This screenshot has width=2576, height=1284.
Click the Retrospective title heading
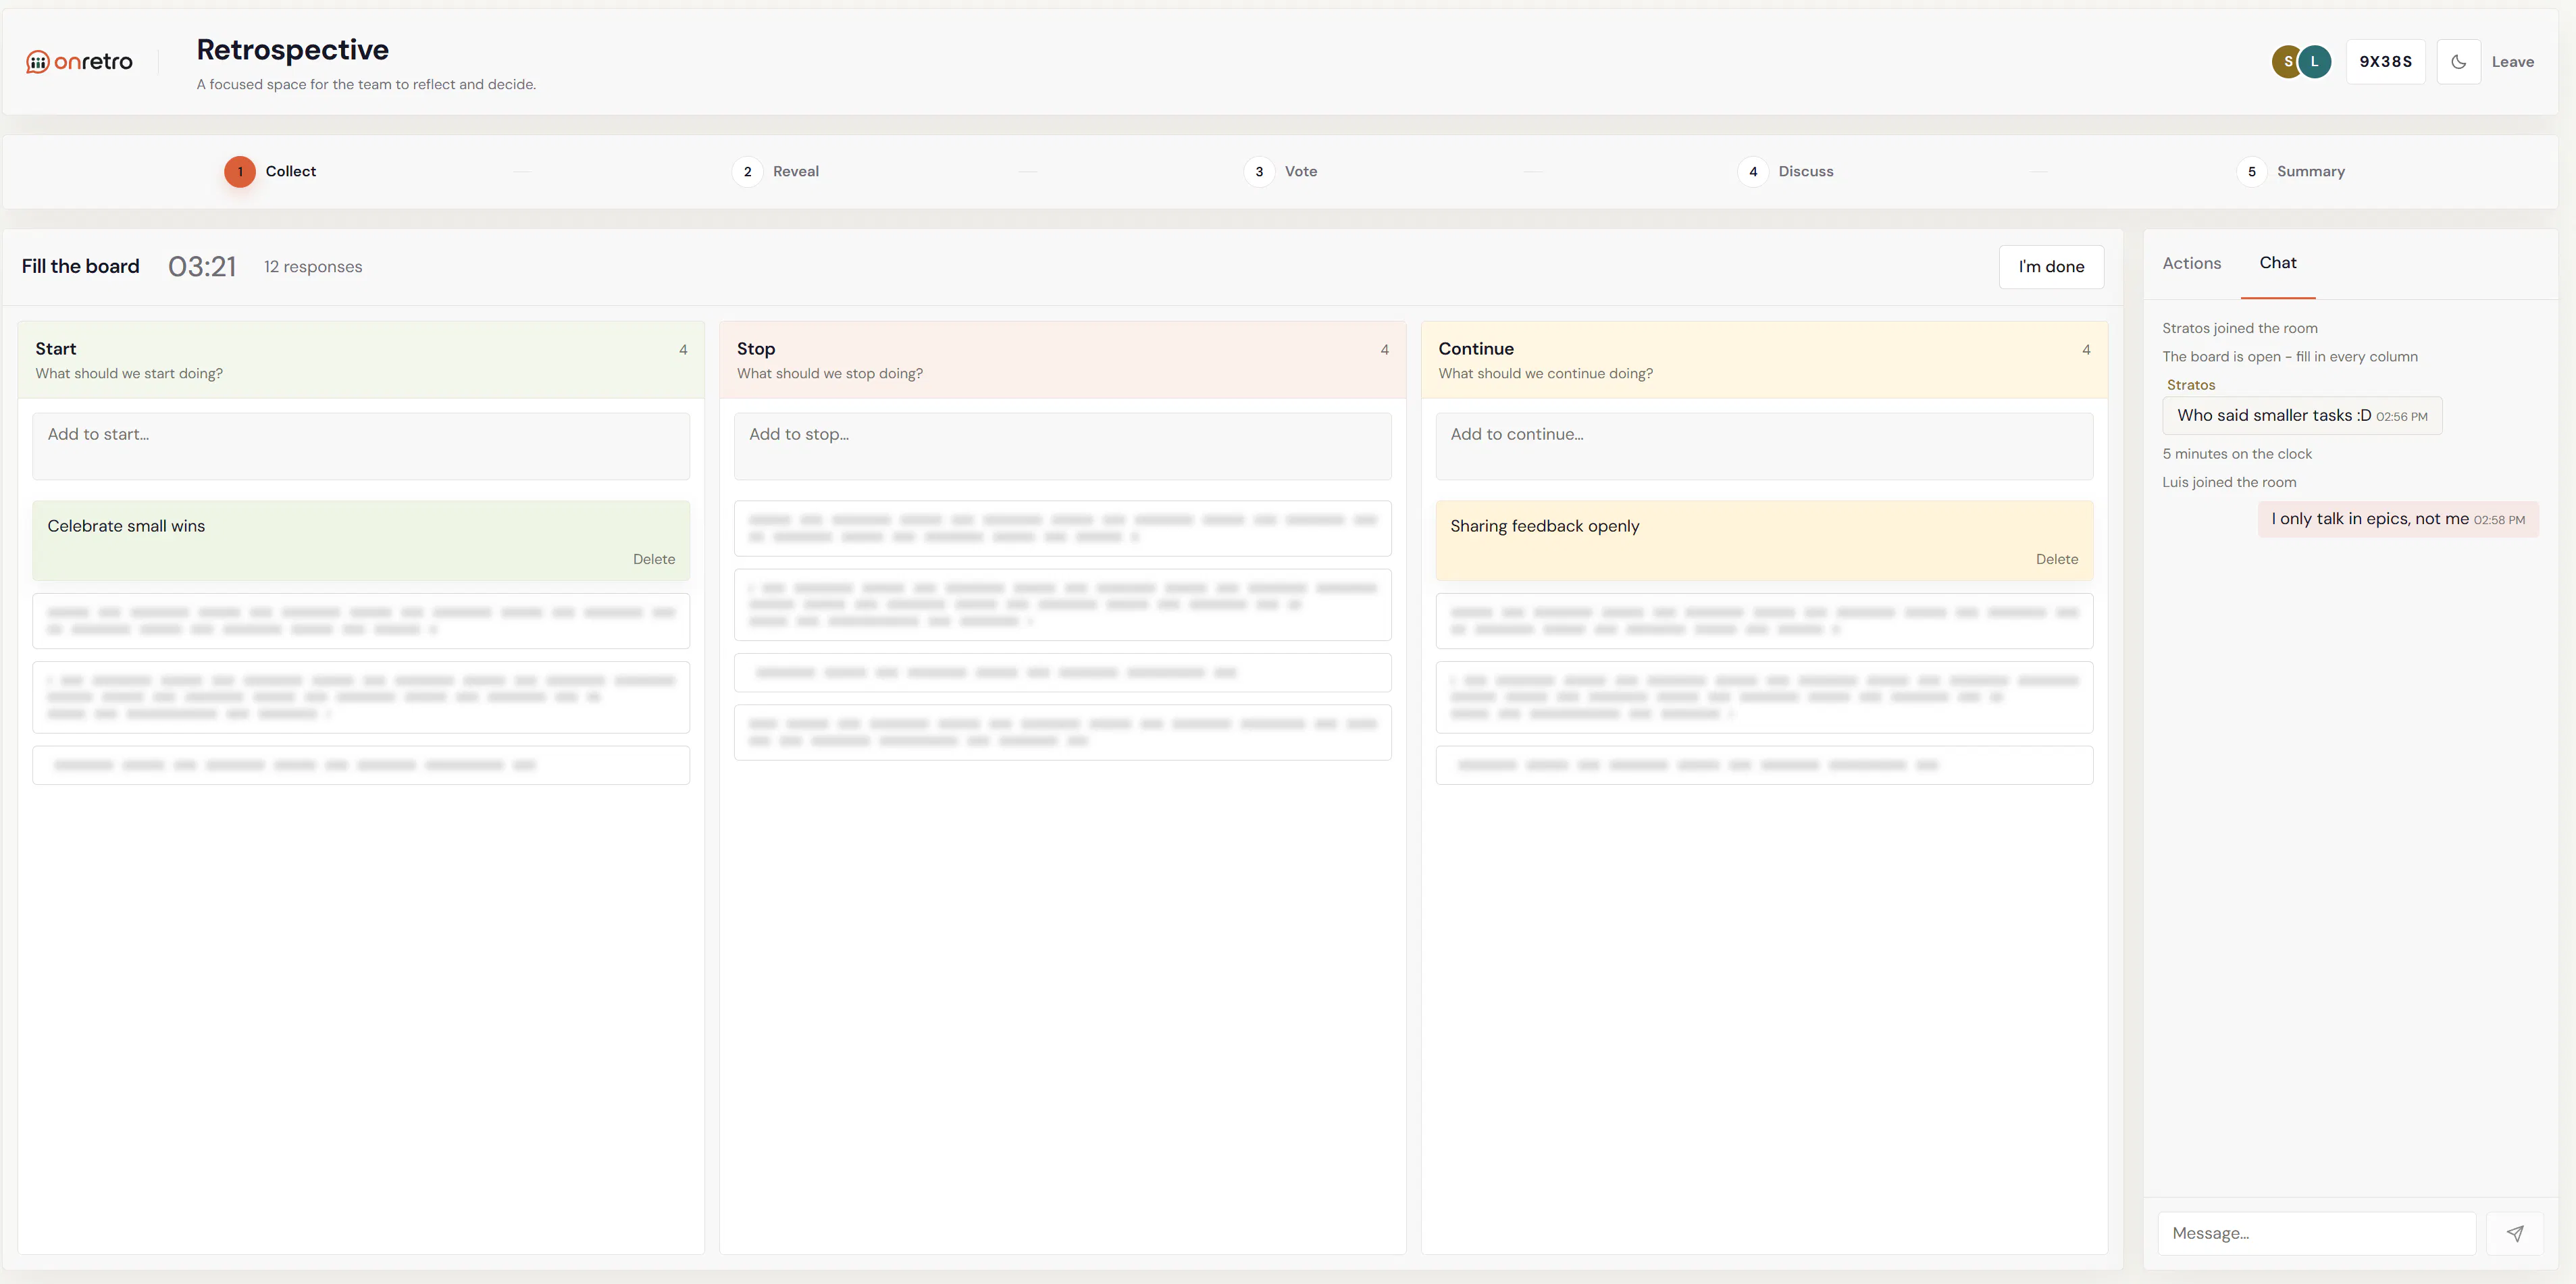pyautogui.click(x=292, y=49)
